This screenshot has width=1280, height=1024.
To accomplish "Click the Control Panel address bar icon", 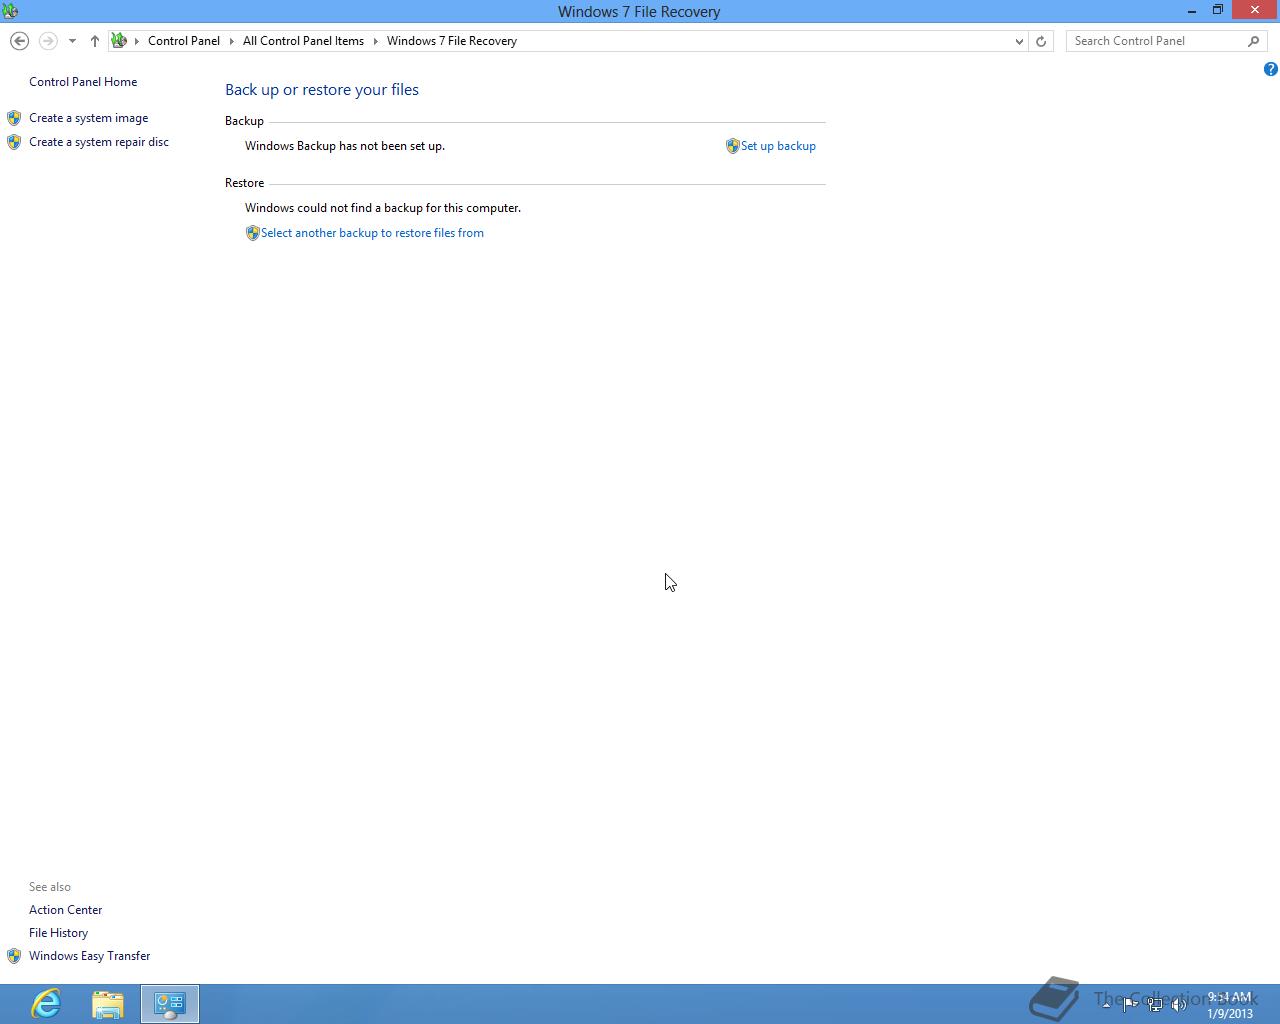I will click(x=119, y=41).
